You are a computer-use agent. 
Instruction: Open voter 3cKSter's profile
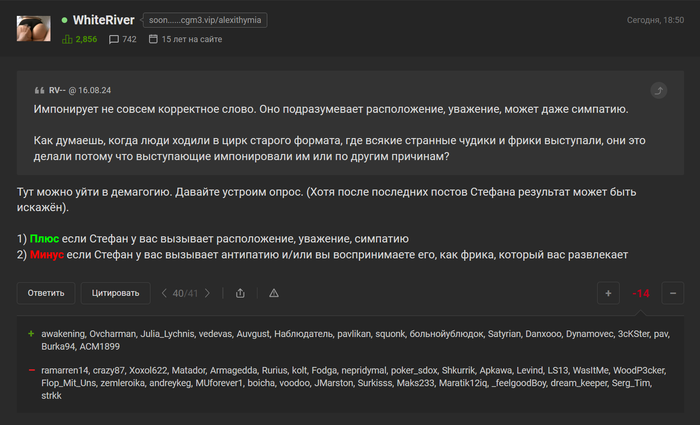[x=633, y=334]
